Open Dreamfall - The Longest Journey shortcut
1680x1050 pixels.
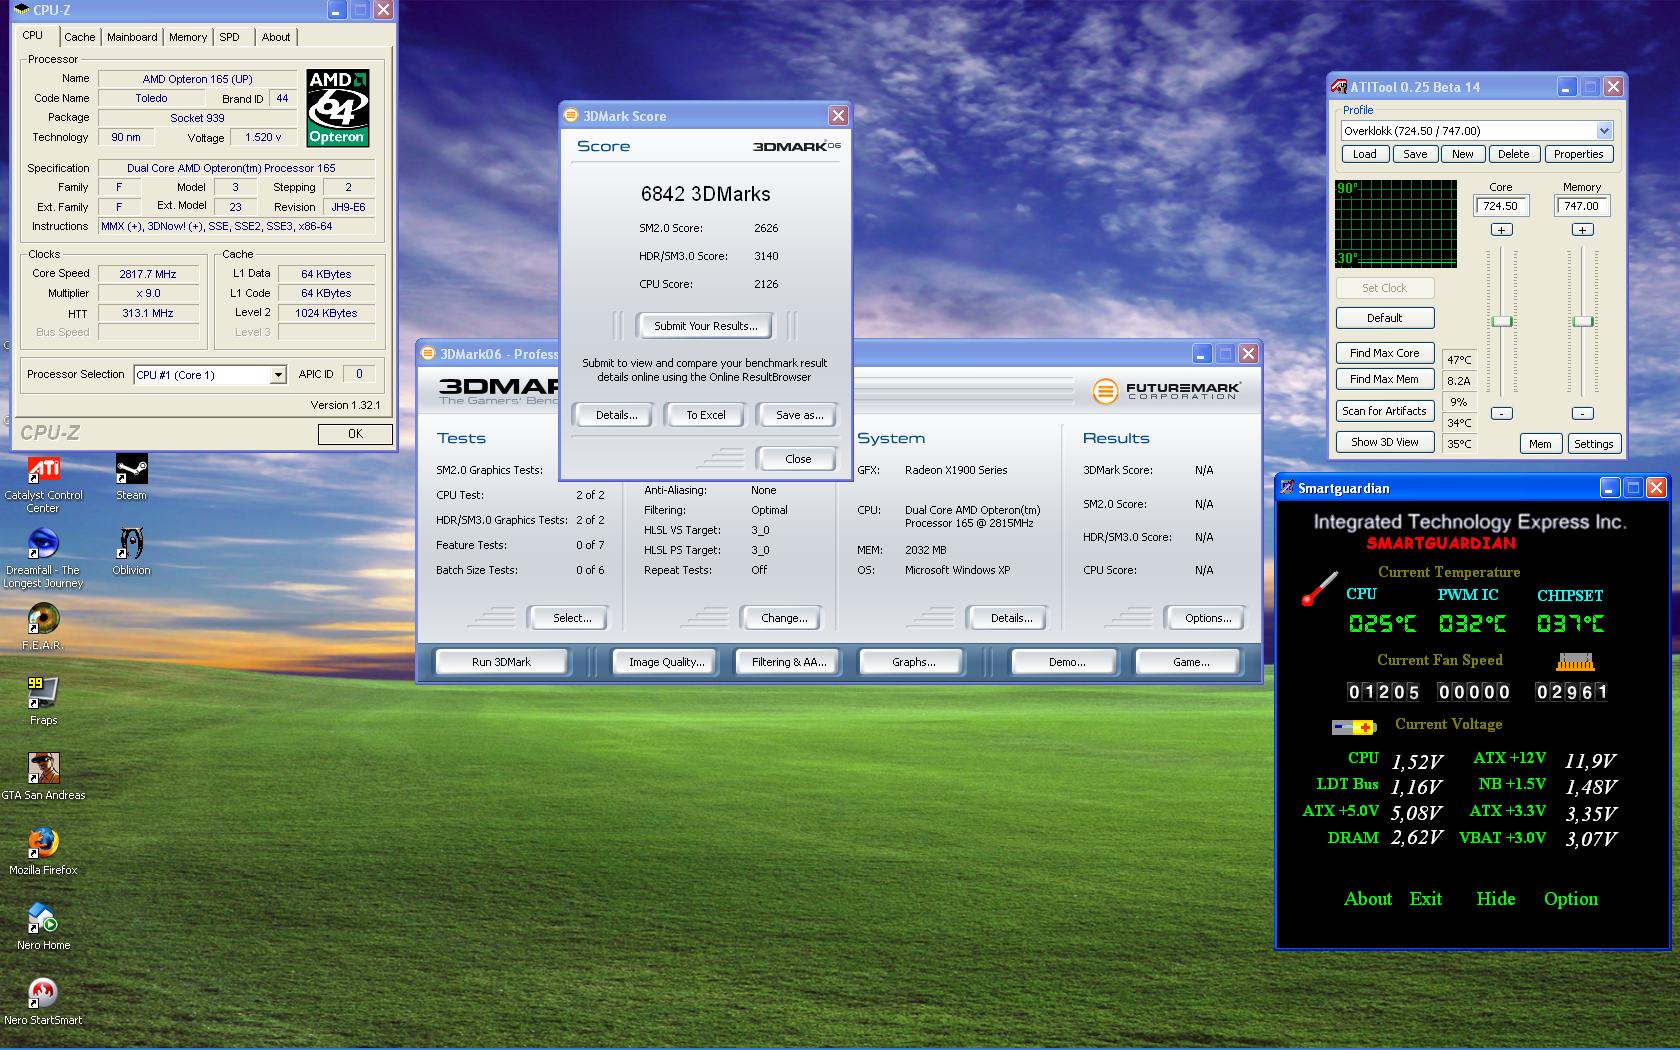tap(43, 559)
